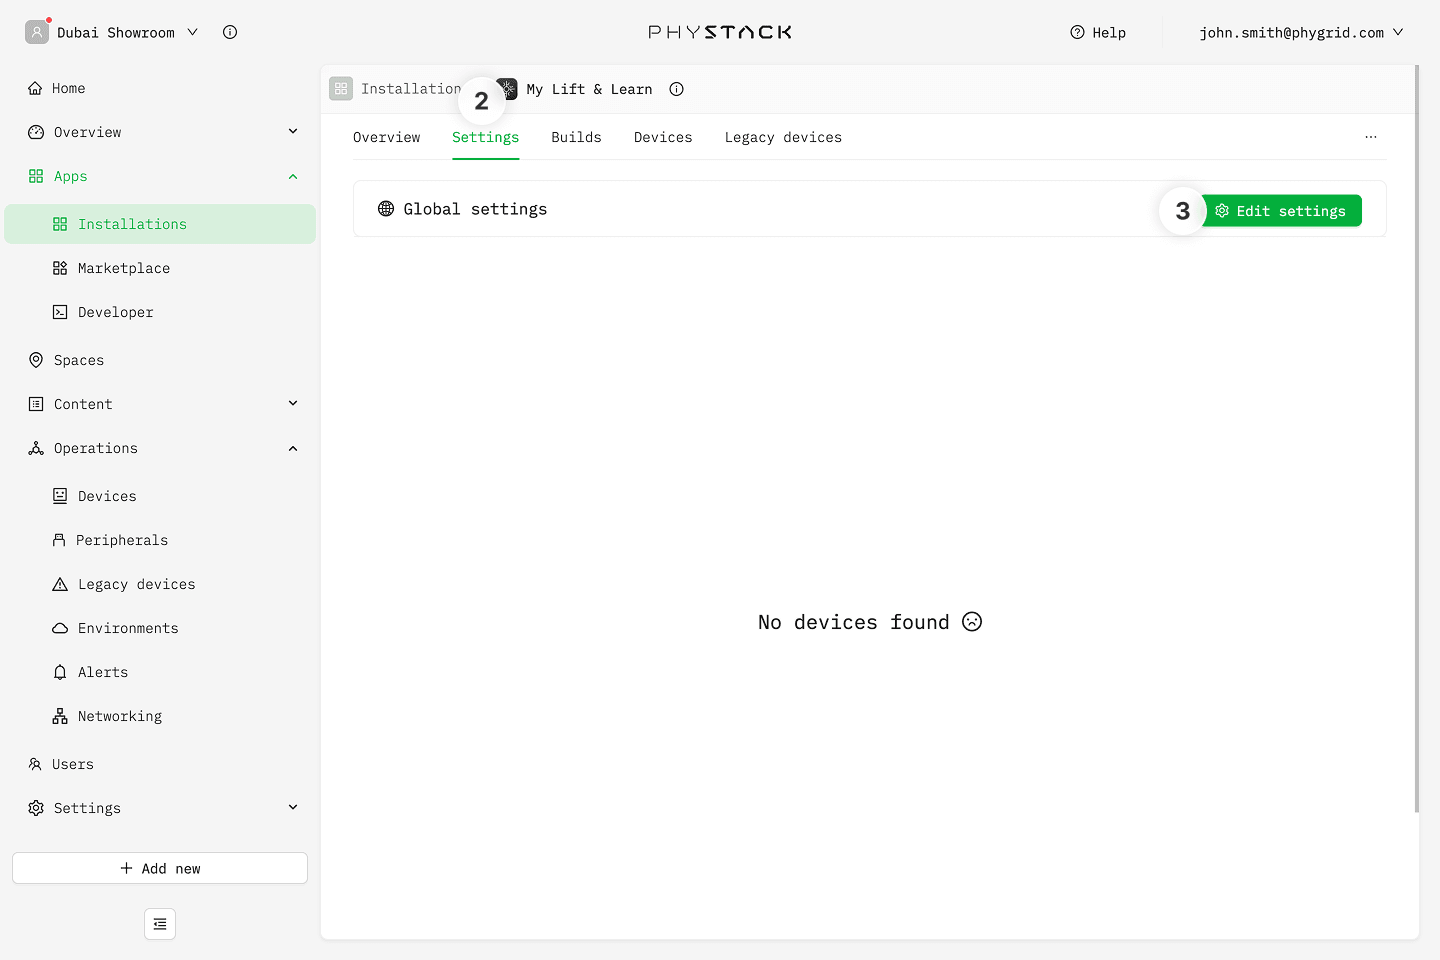Go to the Devices tab
1440x960 pixels.
[663, 137]
